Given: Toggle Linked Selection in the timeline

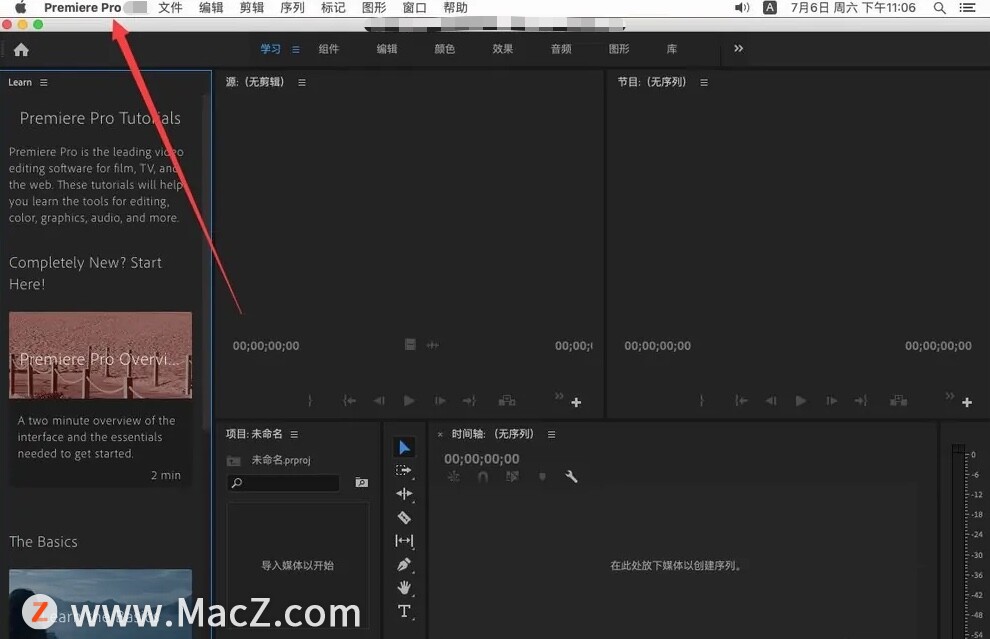Looking at the screenshot, I should tap(512, 477).
